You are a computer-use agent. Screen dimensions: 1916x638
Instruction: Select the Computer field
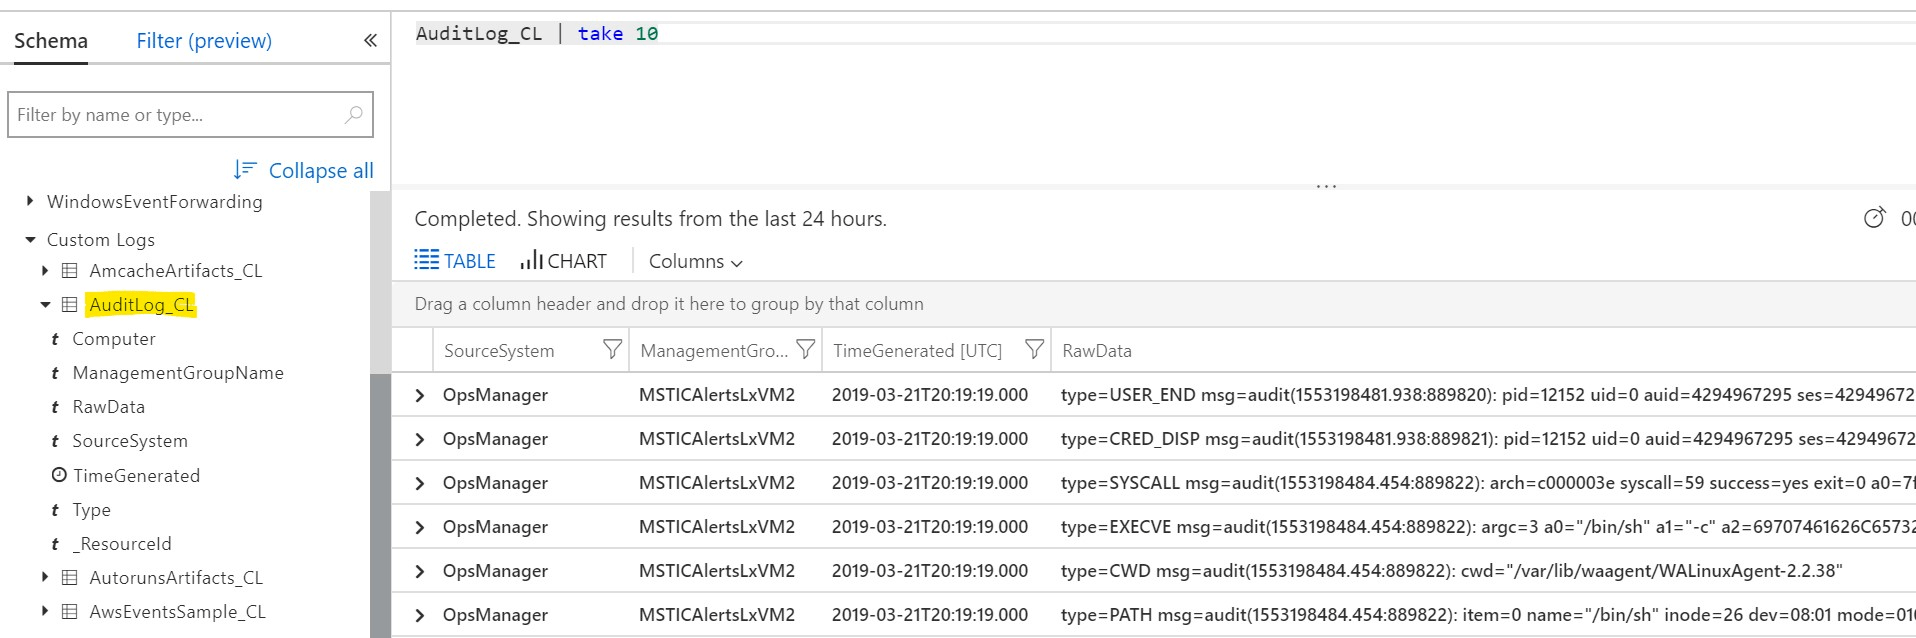click(114, 339)
